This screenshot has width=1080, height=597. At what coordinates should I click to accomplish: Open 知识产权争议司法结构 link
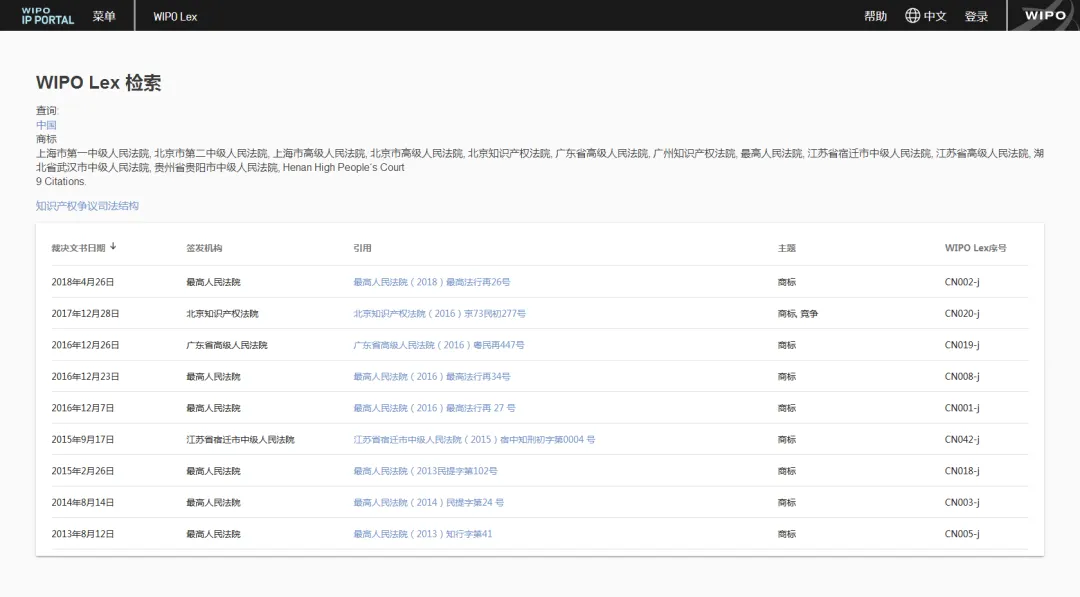click(87, 205)
